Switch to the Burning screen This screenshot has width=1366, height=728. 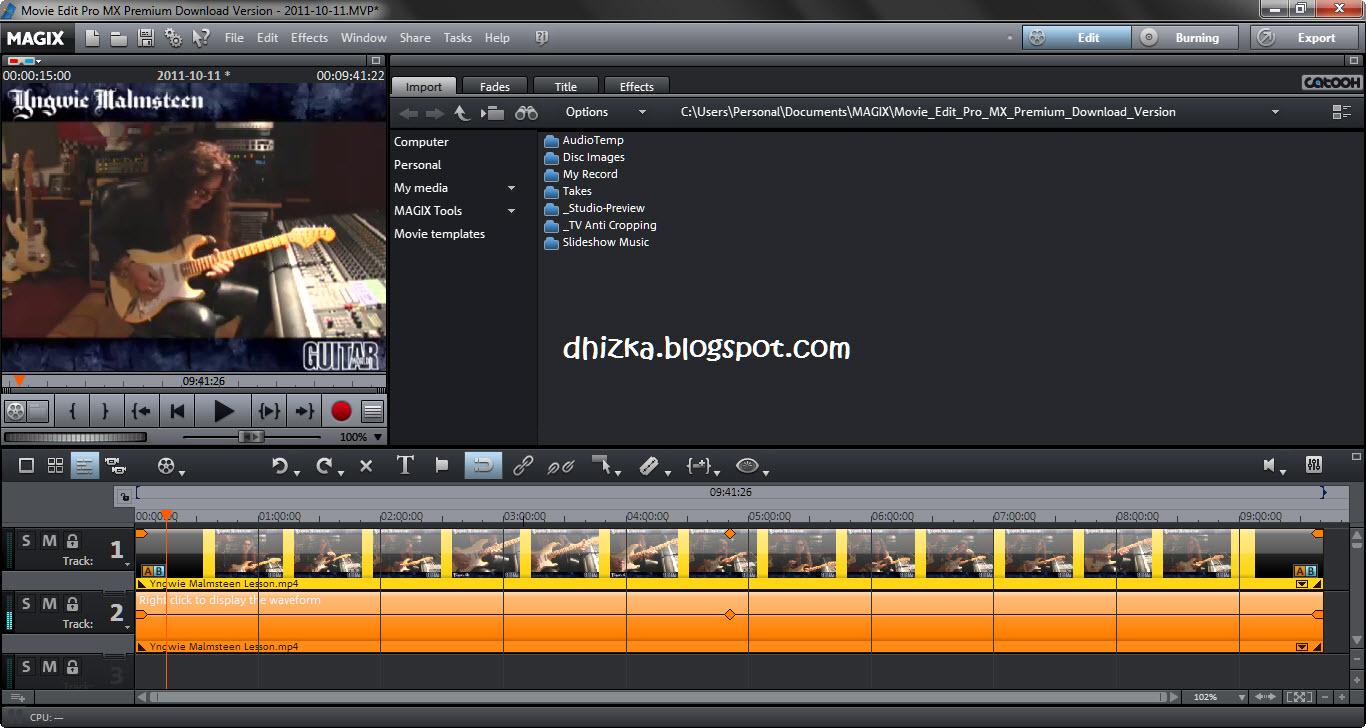pyautogui.click(x=1184, y=38)
